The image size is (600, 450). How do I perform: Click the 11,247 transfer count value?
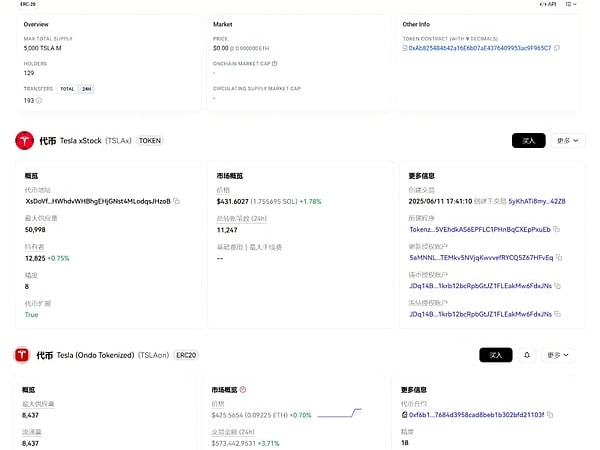[227, 230]
